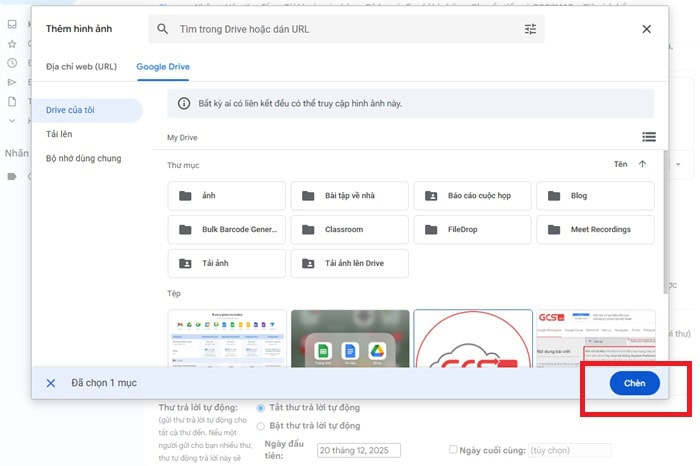The image size is (700, 466).
Task: Click the Đã chọn 1 mục text
Action: pyautogui.click(x=104, y=383)
